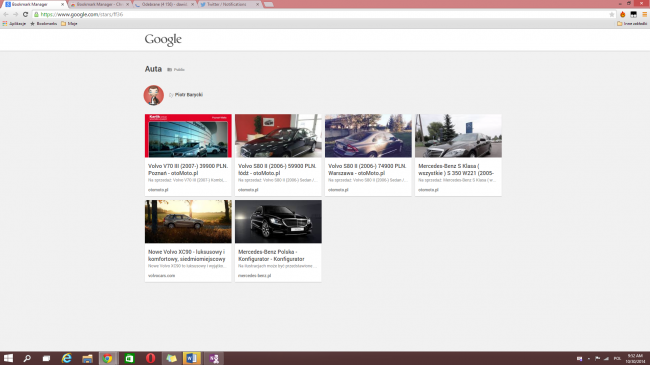The image size is (650, 365).
Task: Click the Mercedes-Benz S Klasa S 350 title
Action: (x=456, y=169)
